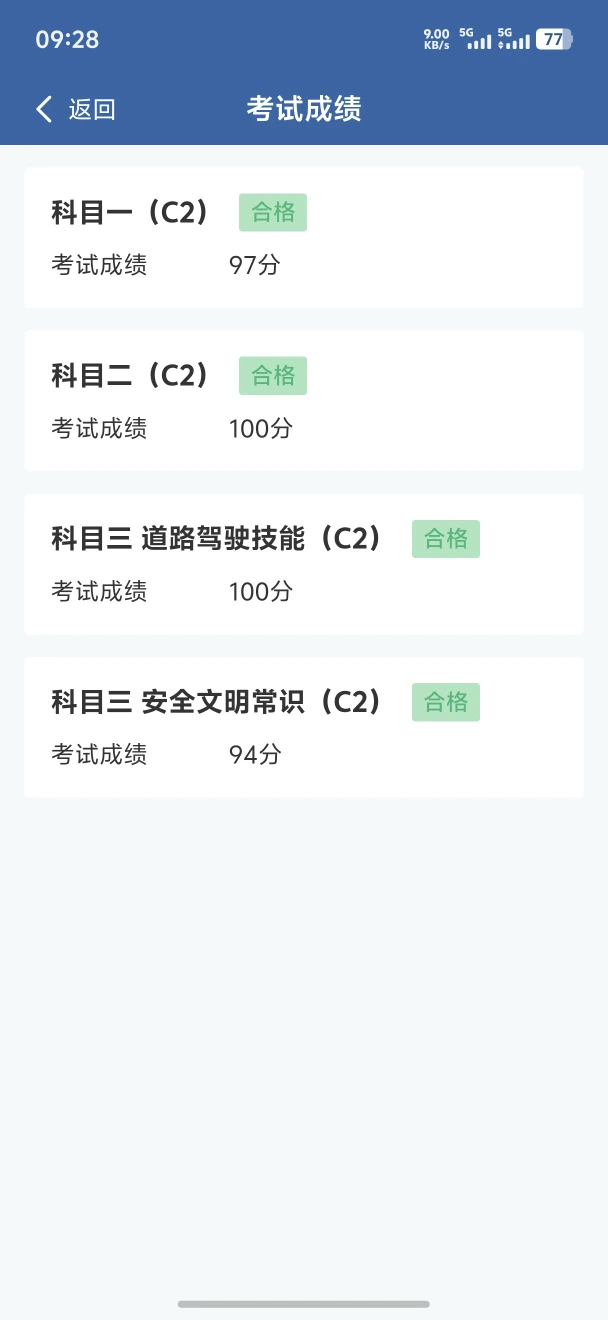The width and height of the screenshot is (608, 1320).
Task: Open the 科目一（C2）result card
Action: (x=304, y=238)
